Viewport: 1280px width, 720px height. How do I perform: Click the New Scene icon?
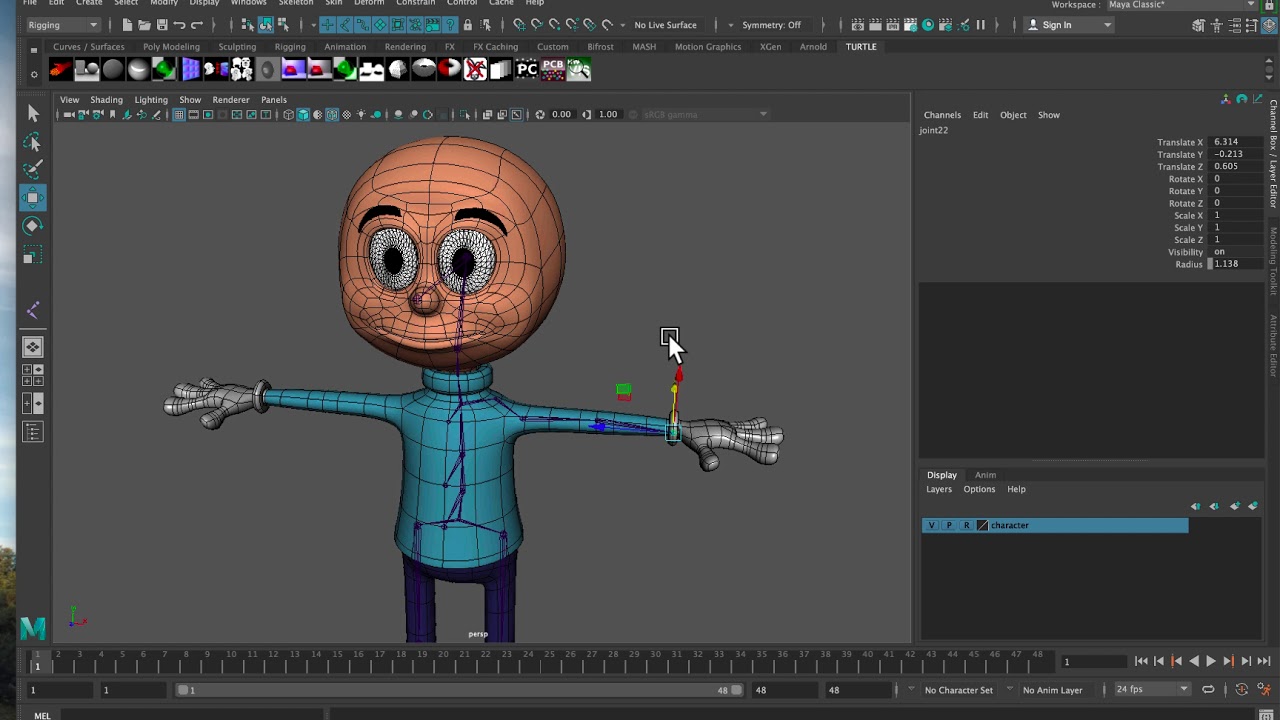click(x=127, y=25)
